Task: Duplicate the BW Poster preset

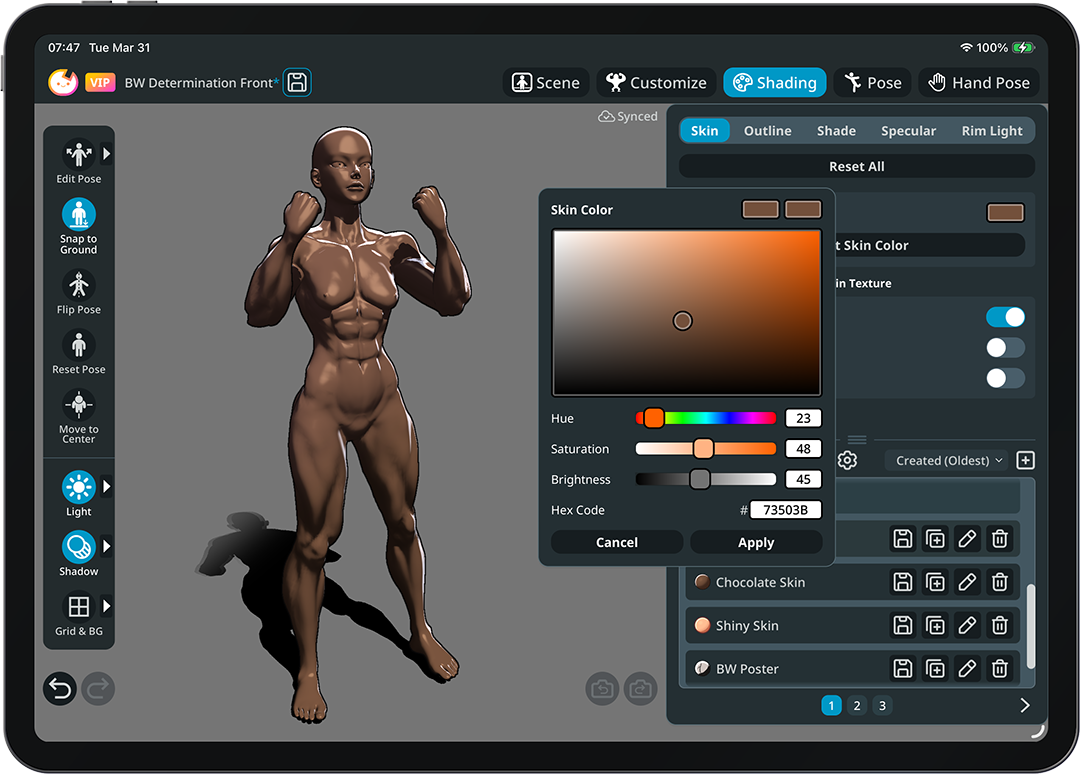Action: coord(935,668)
